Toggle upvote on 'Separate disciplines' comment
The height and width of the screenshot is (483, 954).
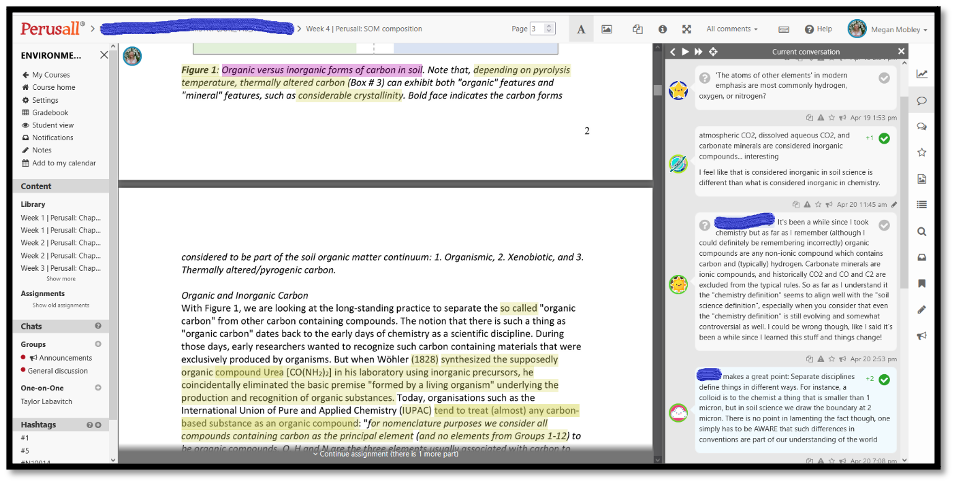click(884, 379)
